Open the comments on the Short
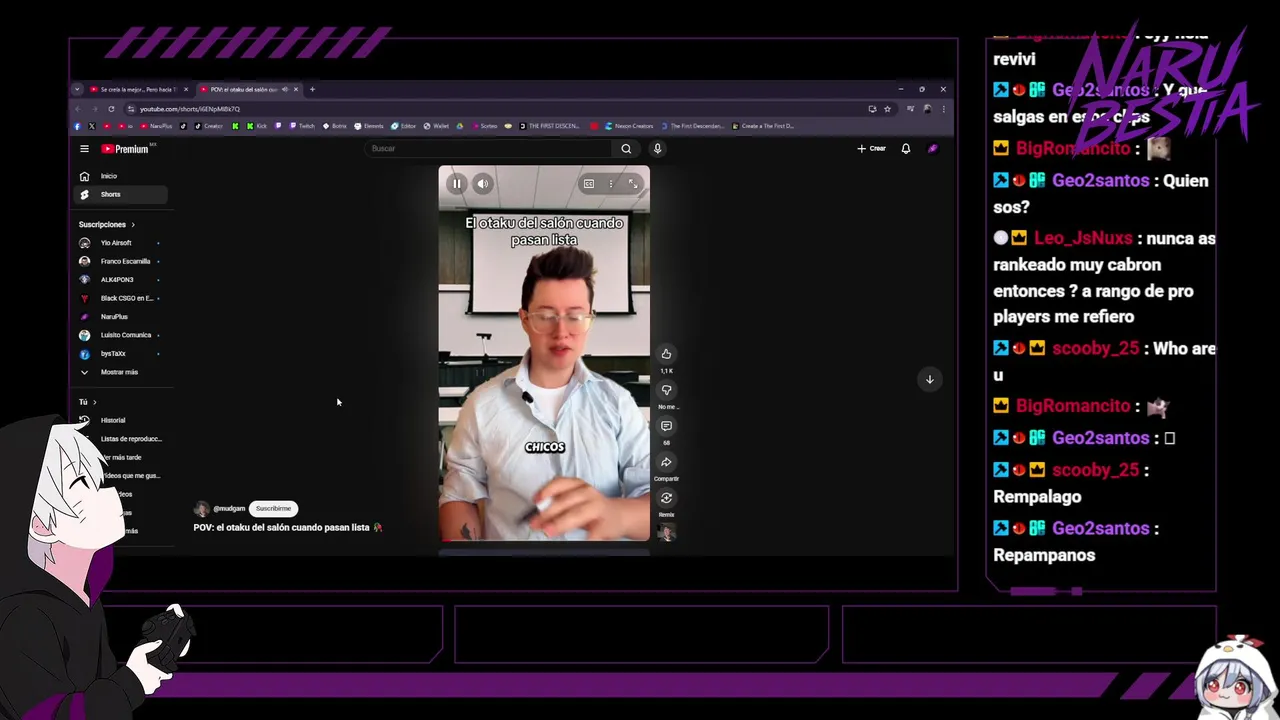 (x=666, y=426)
